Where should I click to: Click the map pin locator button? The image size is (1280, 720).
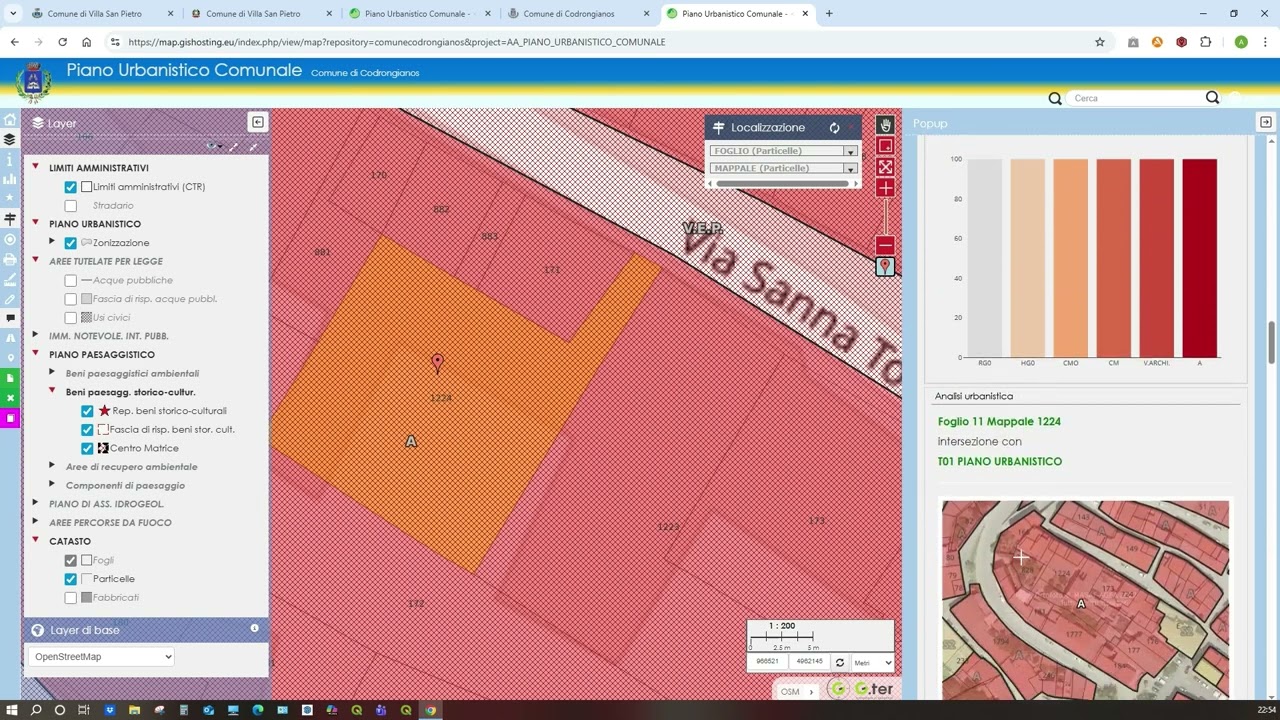tap(885, 266)
